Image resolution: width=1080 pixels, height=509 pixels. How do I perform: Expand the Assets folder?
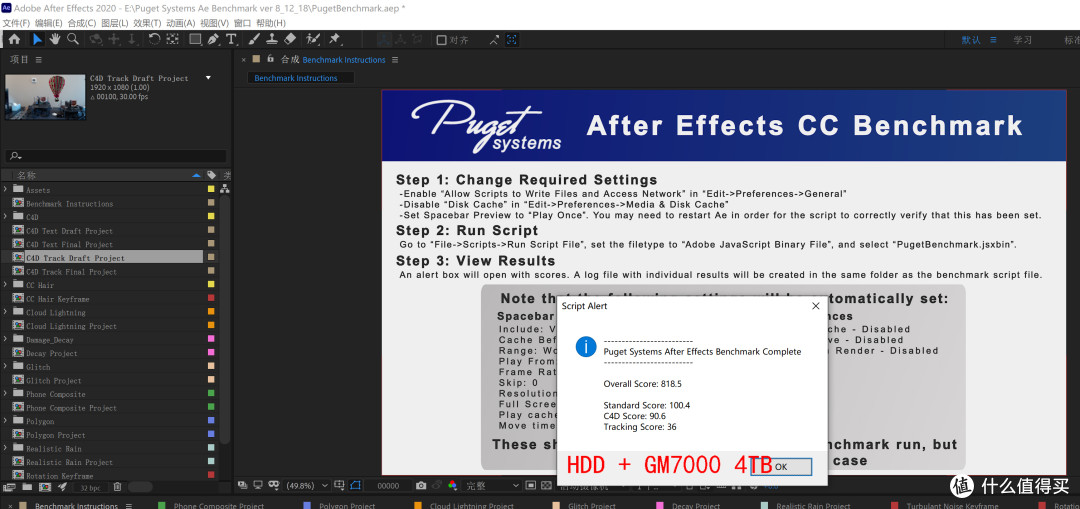tap(6, 189)
